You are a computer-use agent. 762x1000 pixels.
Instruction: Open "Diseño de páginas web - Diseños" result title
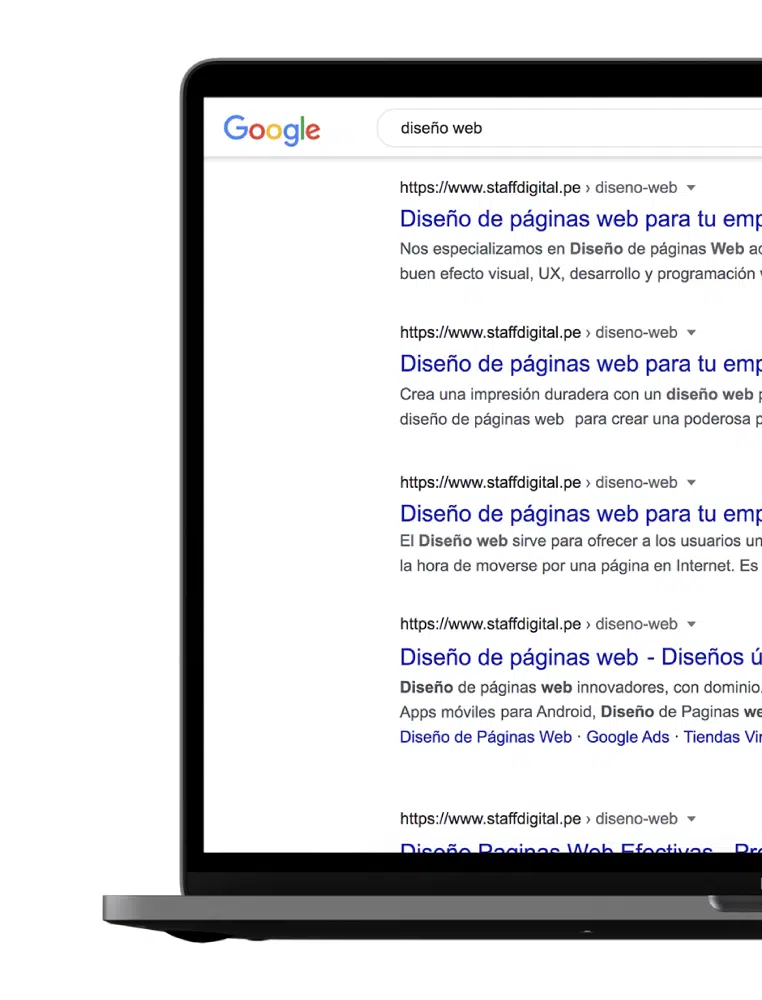(581, 657)
